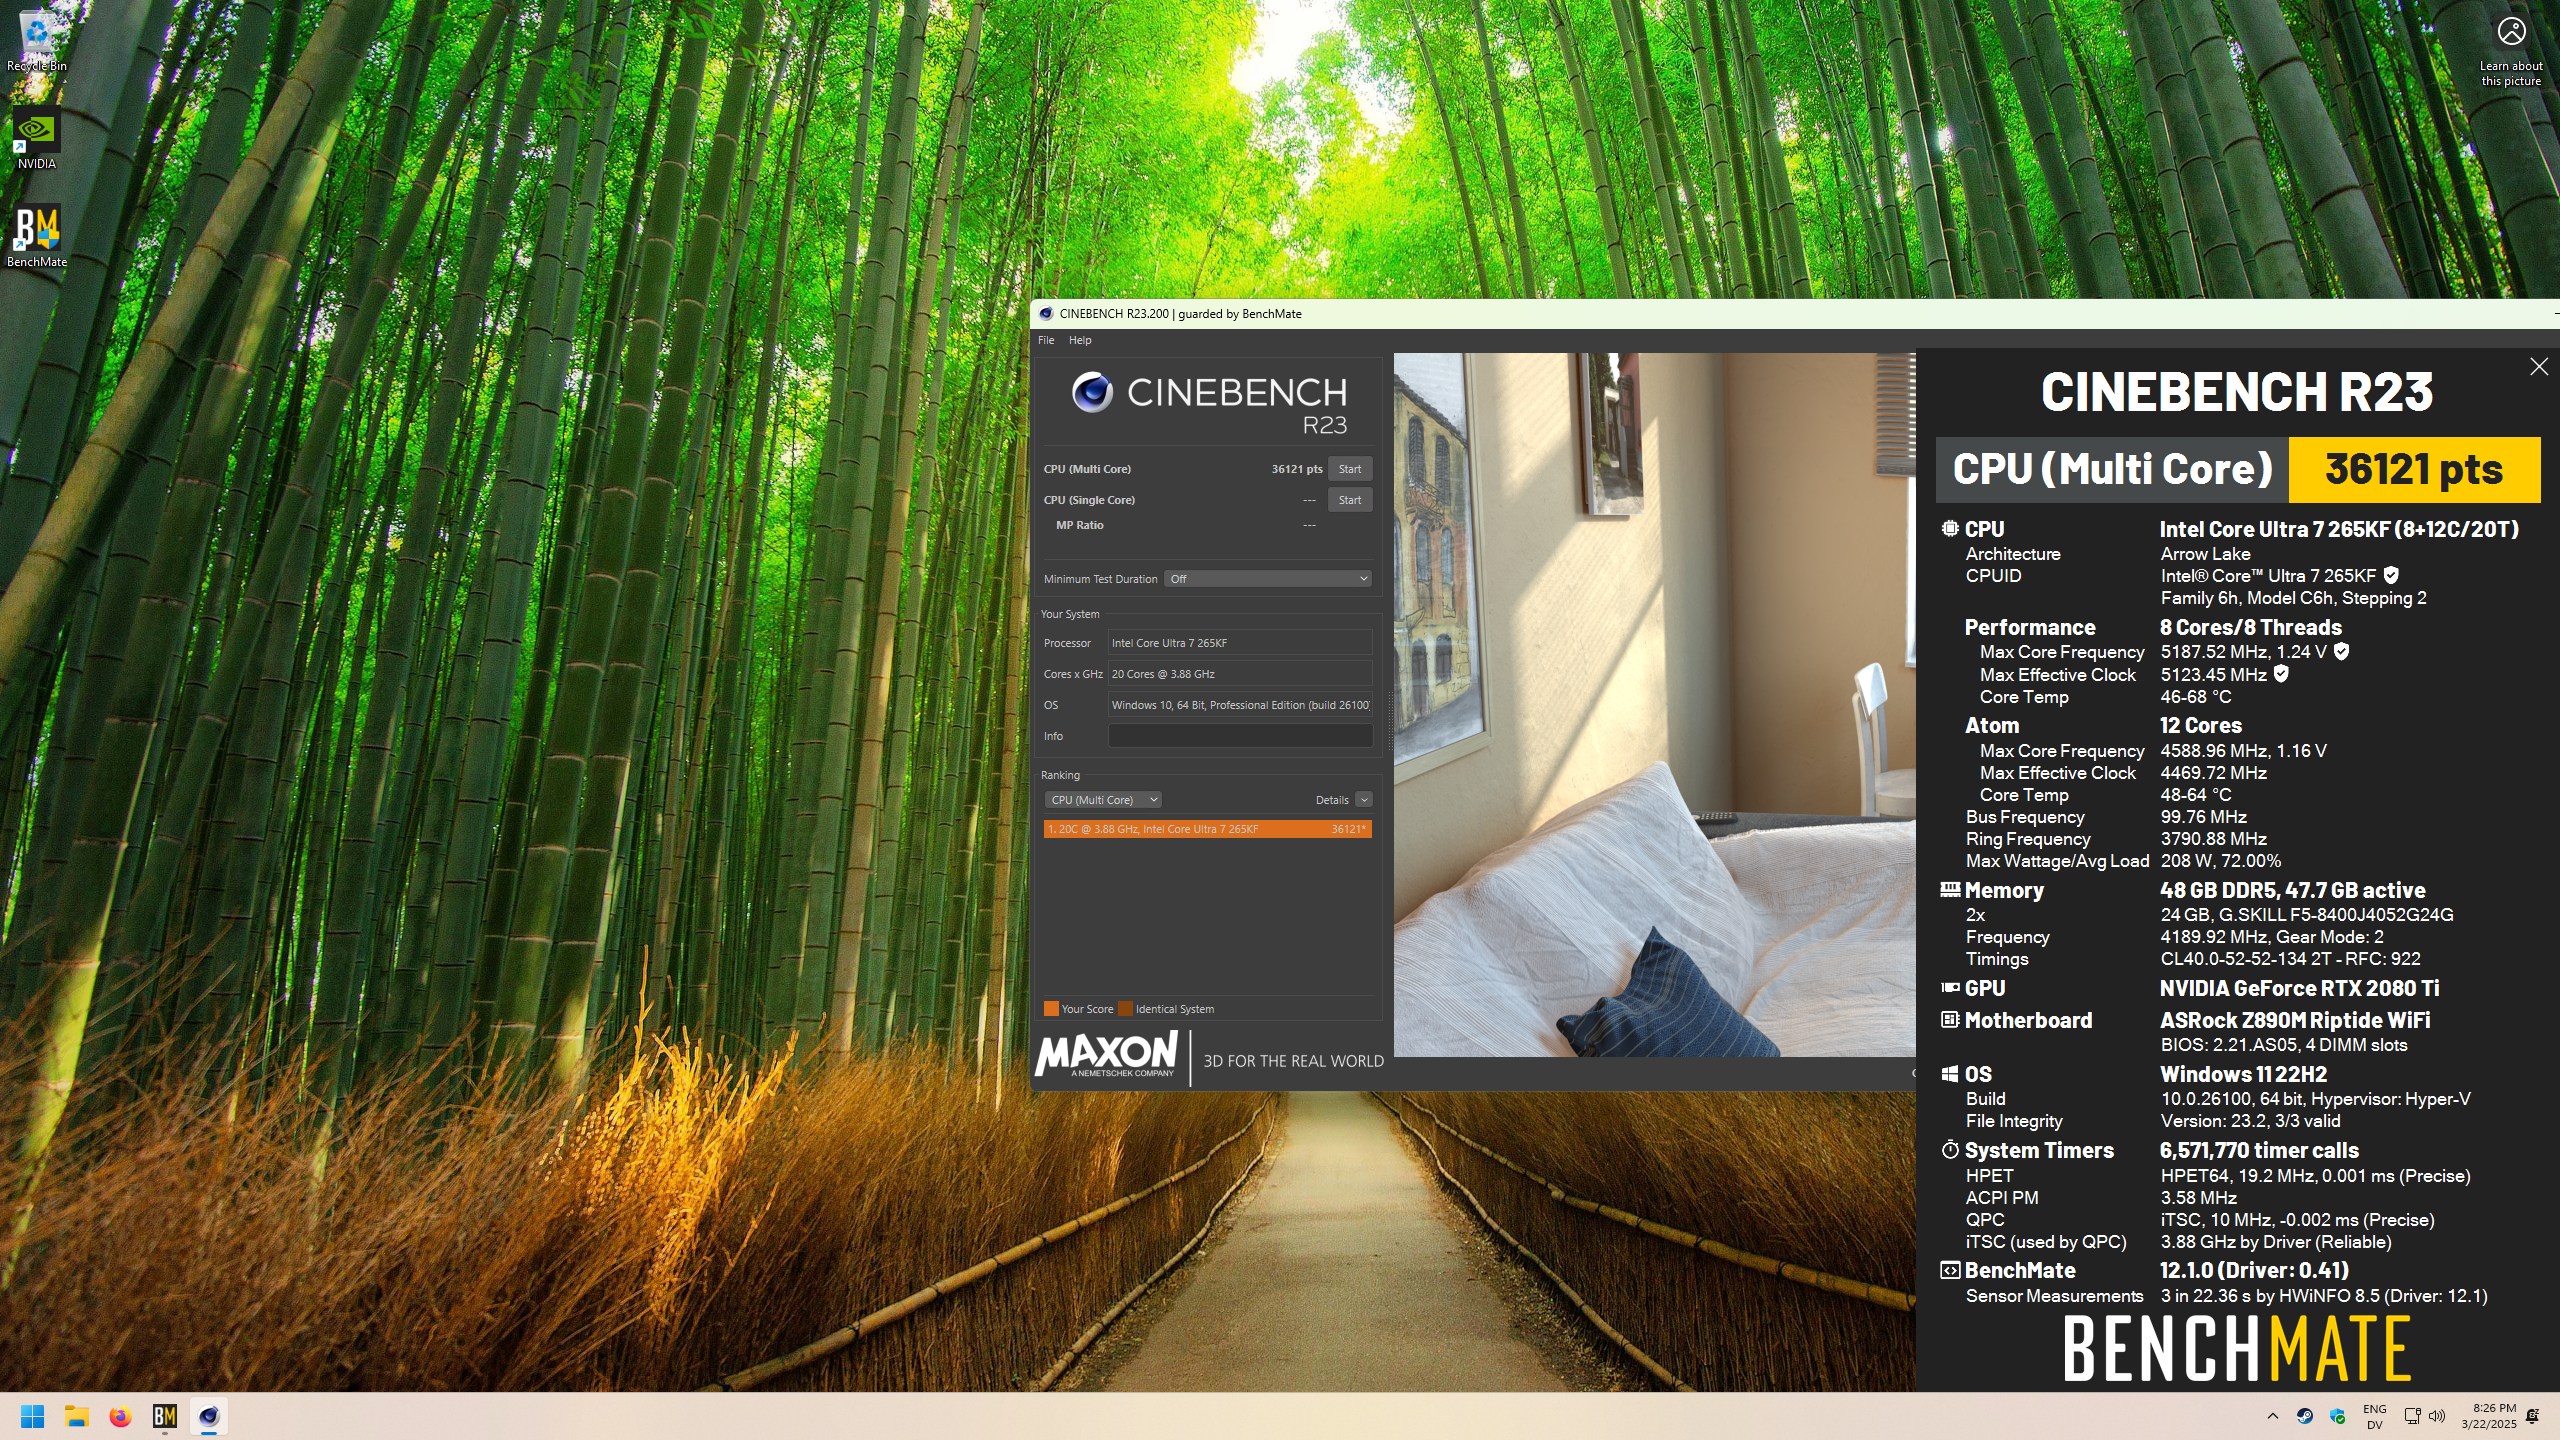
Task: Click the empty Info input field
Action: click(1240, 736)
